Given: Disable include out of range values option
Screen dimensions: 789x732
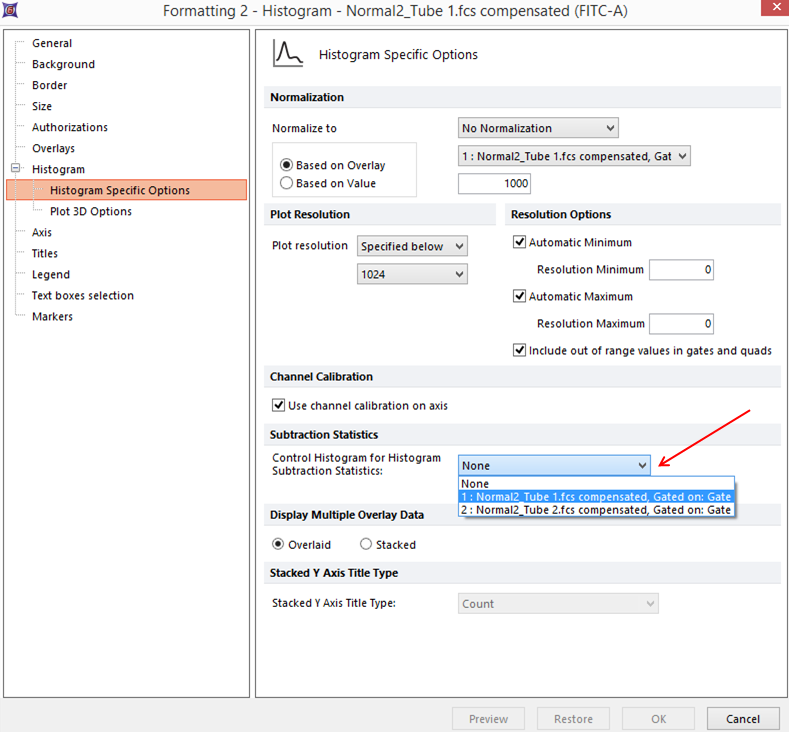Looking at the screenshot, I should click(519, 351).
